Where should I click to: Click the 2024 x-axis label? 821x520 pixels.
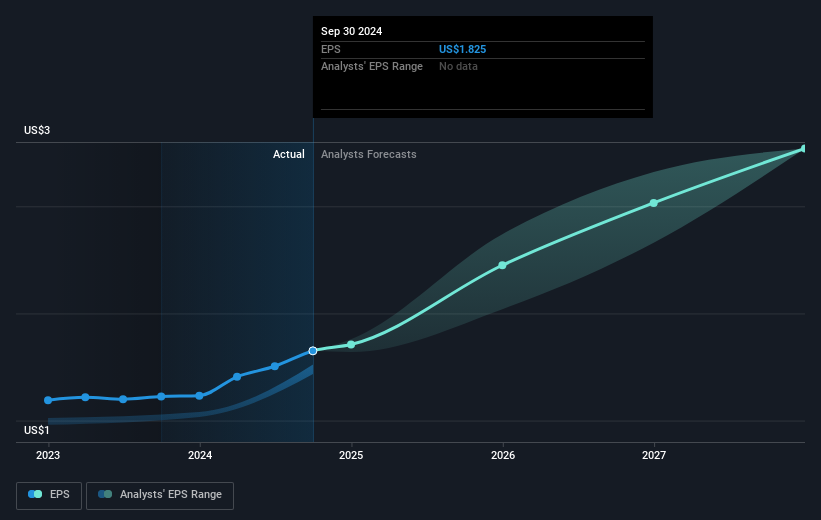coord(200,455)
